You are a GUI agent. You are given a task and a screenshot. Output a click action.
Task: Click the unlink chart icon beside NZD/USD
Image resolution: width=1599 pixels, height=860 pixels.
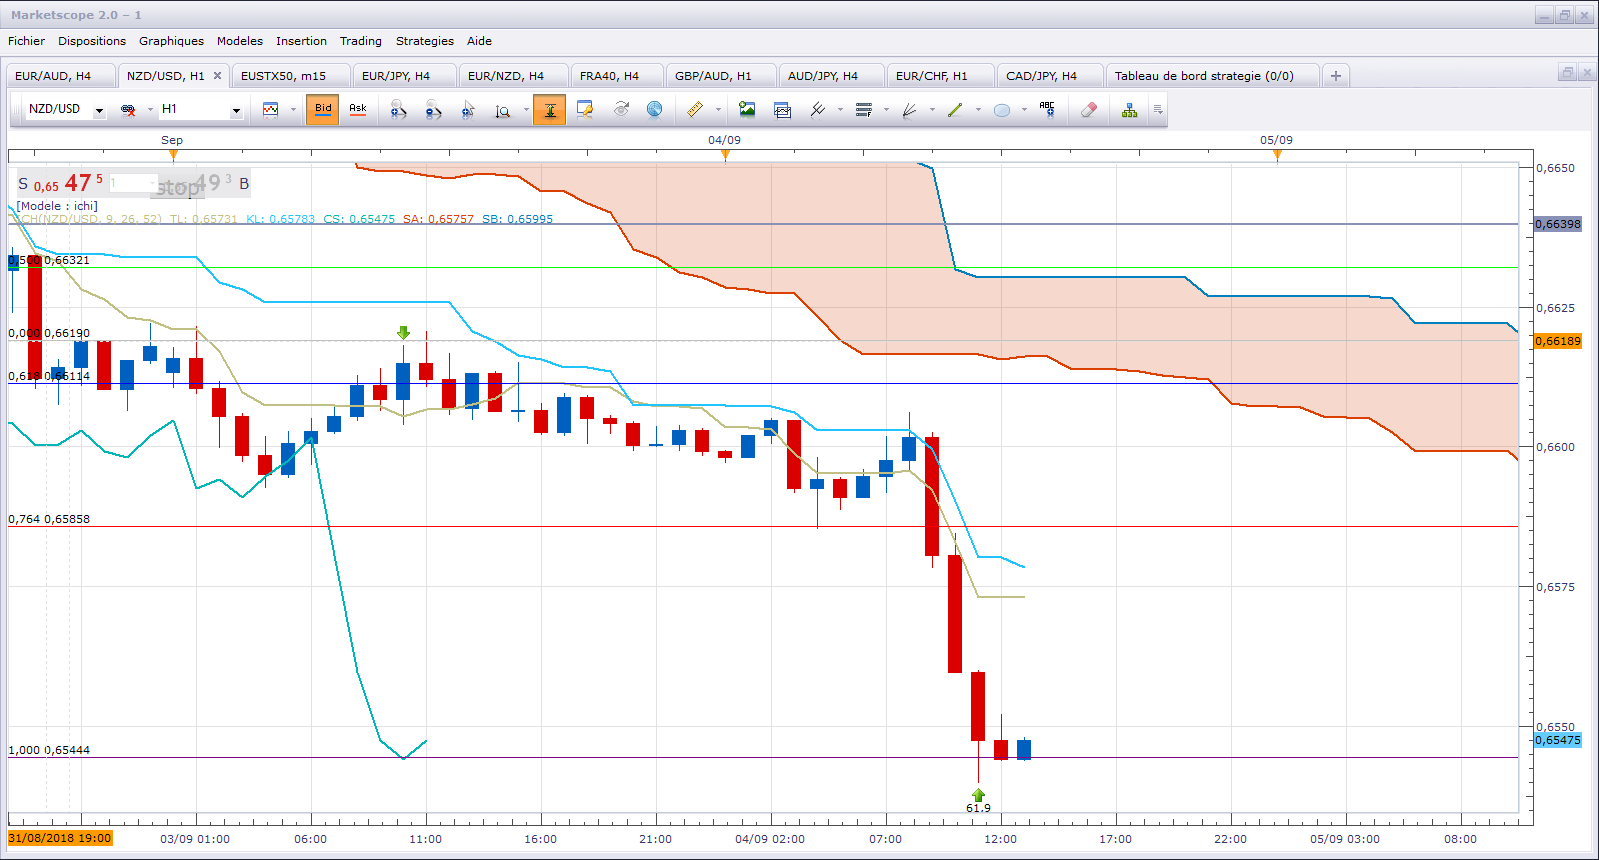128,110
